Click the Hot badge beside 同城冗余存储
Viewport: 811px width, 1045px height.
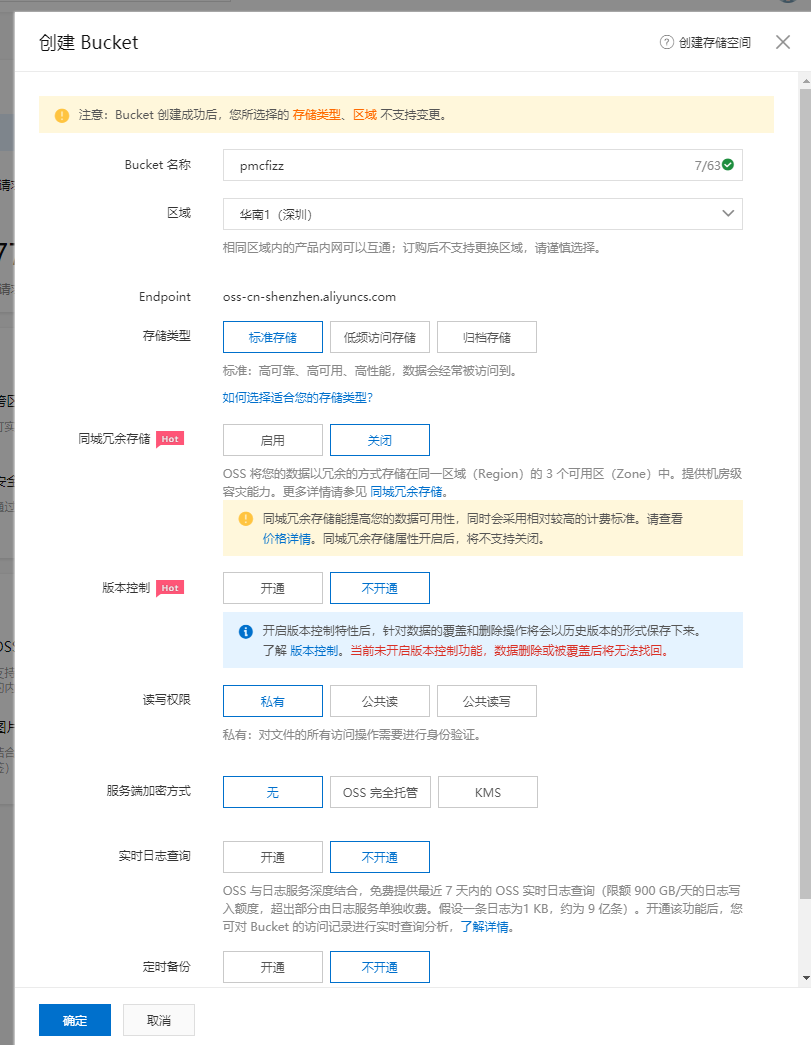[170, 438]
